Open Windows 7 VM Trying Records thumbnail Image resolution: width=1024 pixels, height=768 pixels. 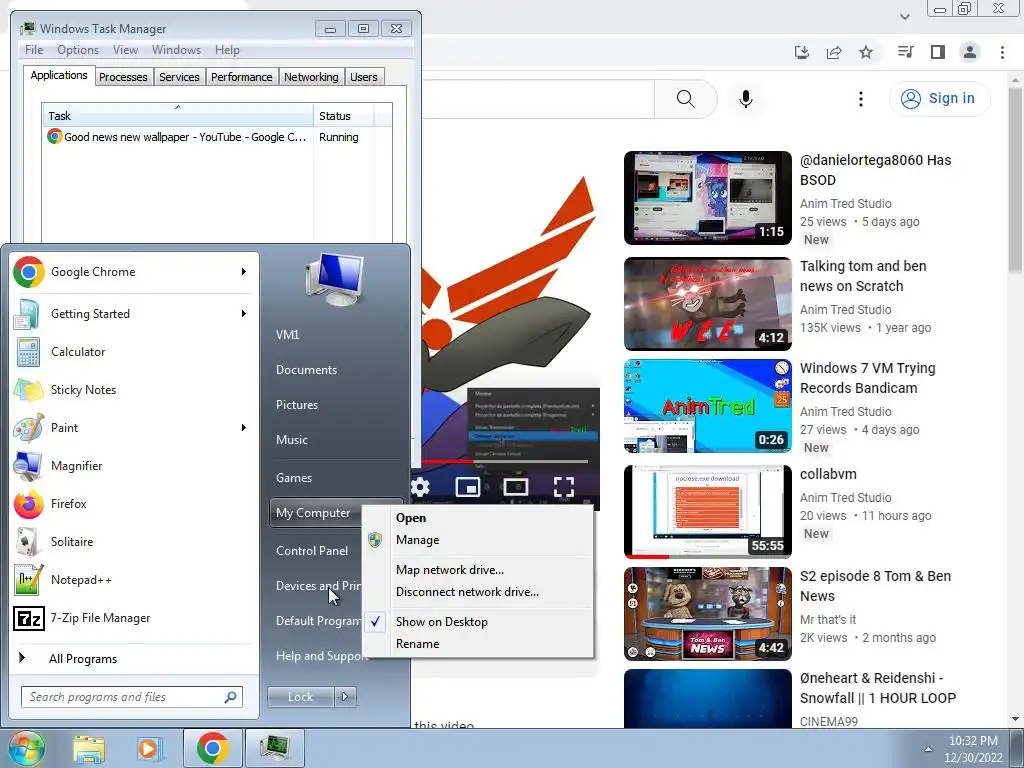[707, 406]
